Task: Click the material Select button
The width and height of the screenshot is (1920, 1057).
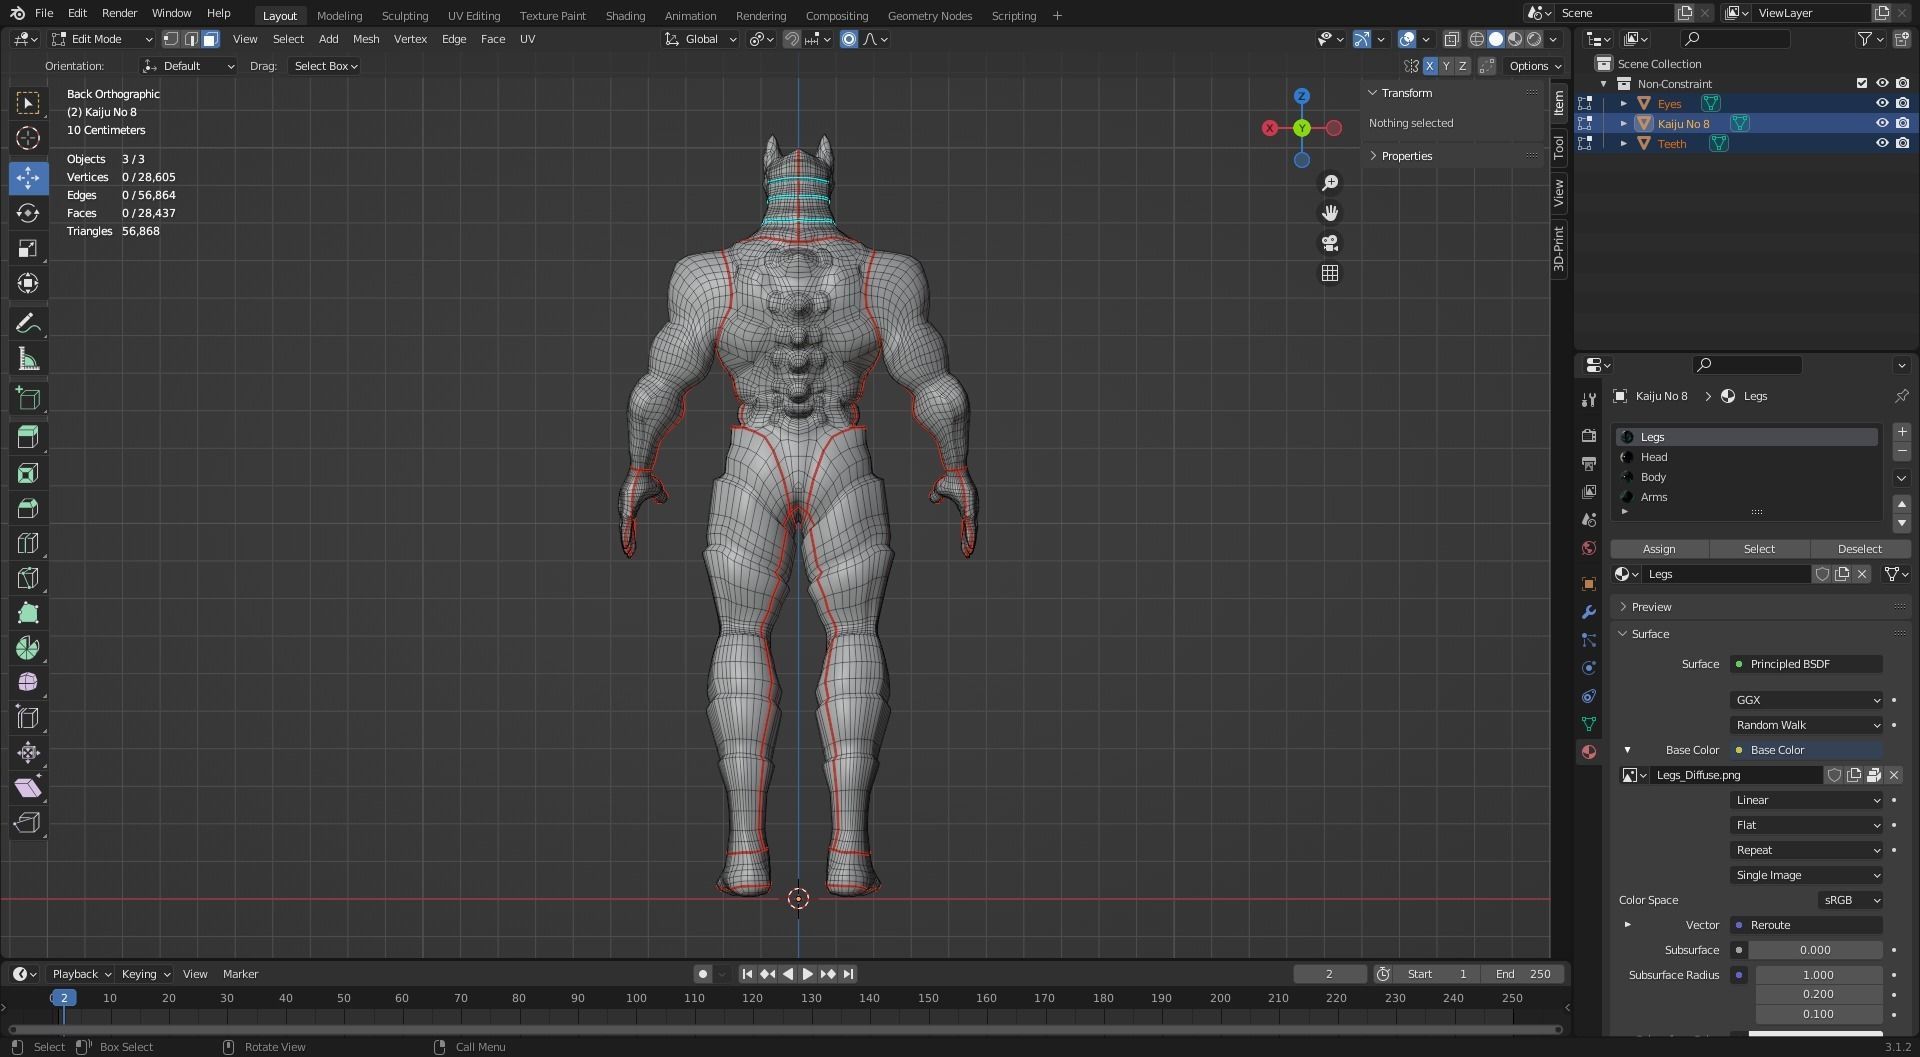Action: click(x=1759, y=549)
